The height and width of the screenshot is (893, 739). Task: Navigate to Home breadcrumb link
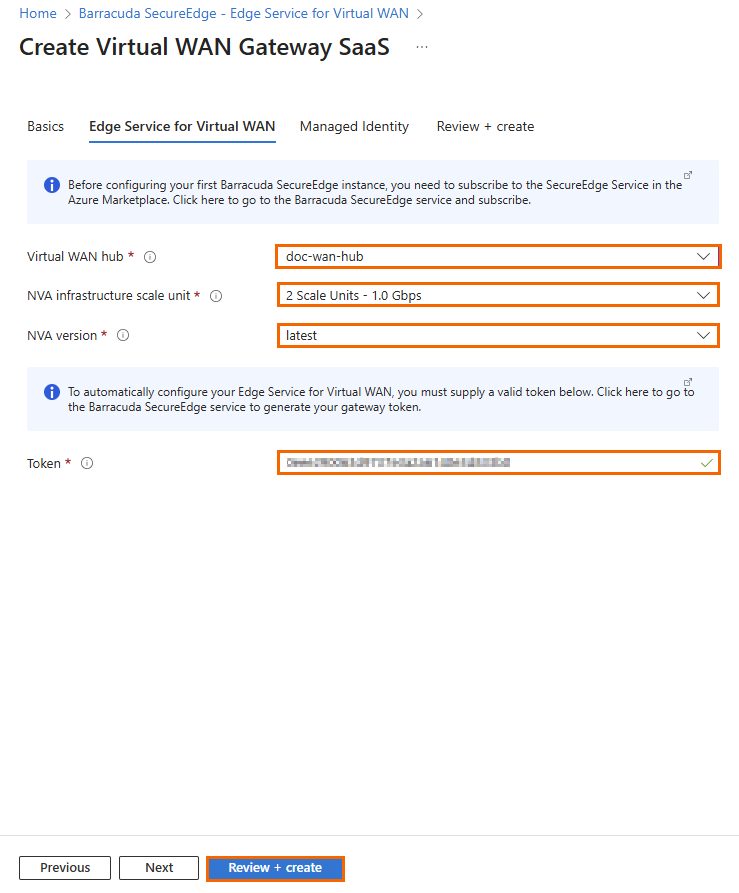point(38,14)
